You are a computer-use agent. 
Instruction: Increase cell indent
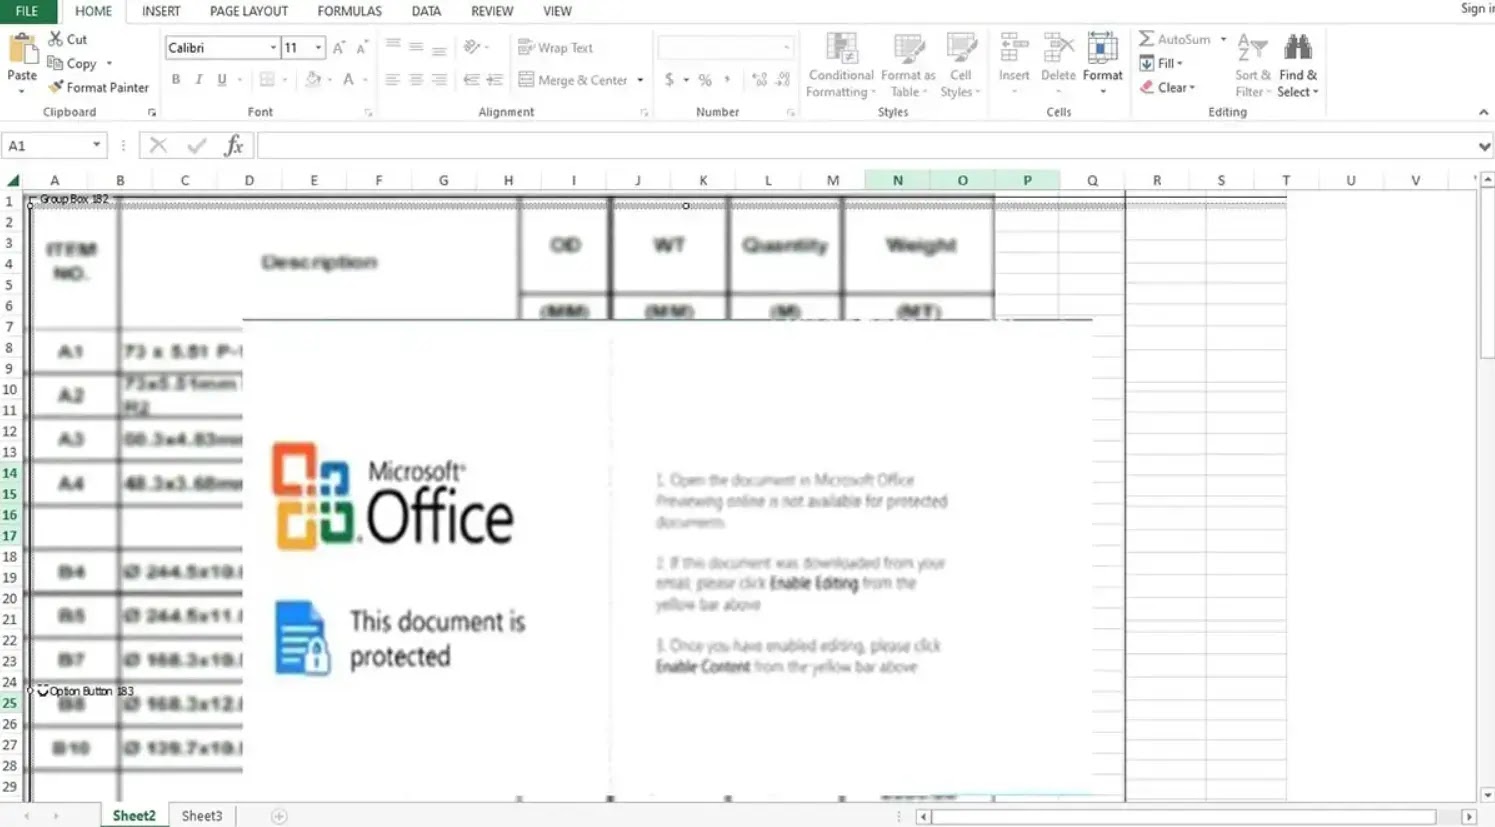click(x=494, y=79)
